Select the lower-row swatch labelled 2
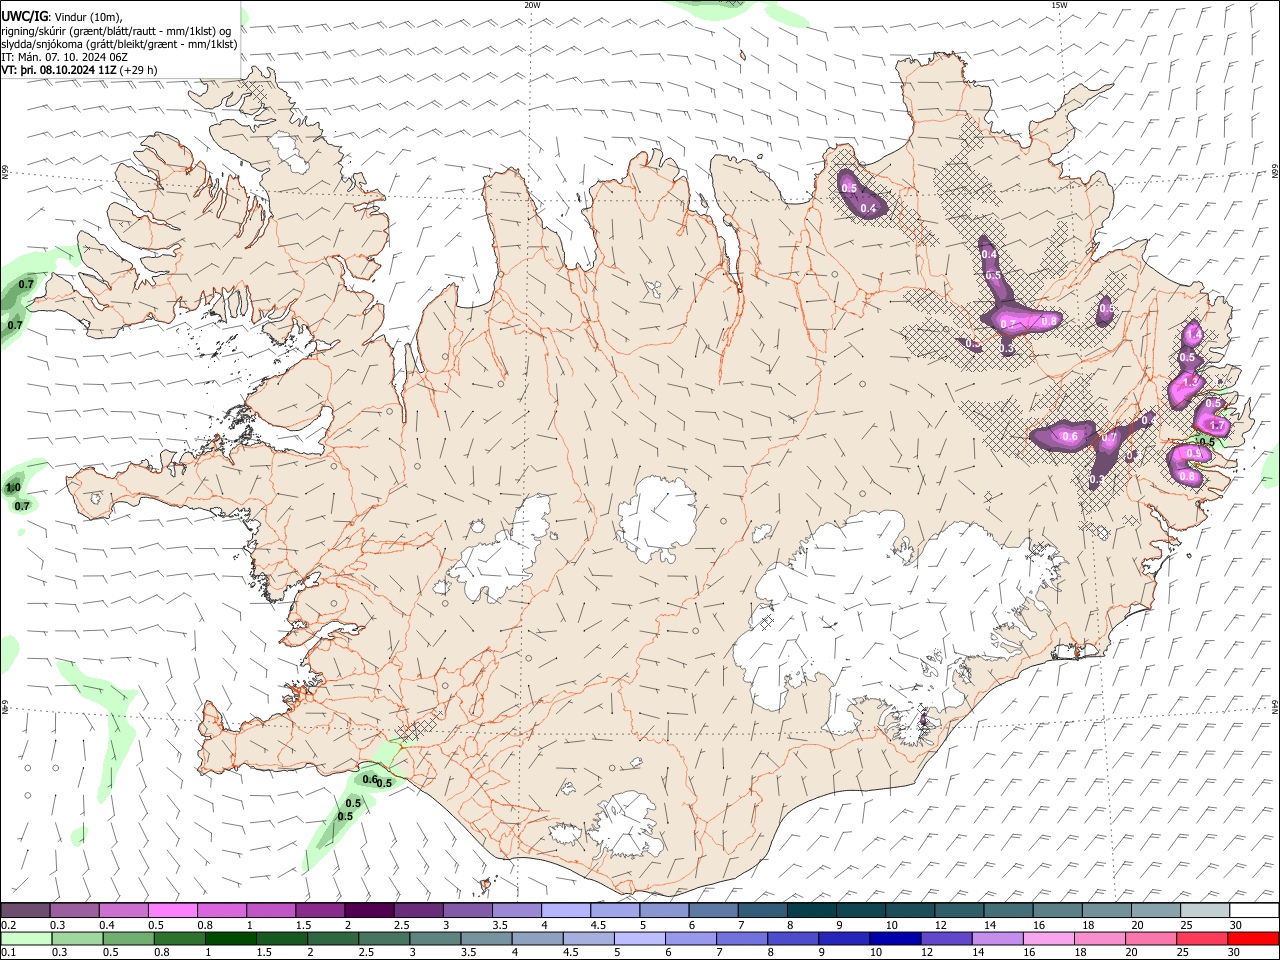Viewport: 1280px width, 960px height. (333, 938)
